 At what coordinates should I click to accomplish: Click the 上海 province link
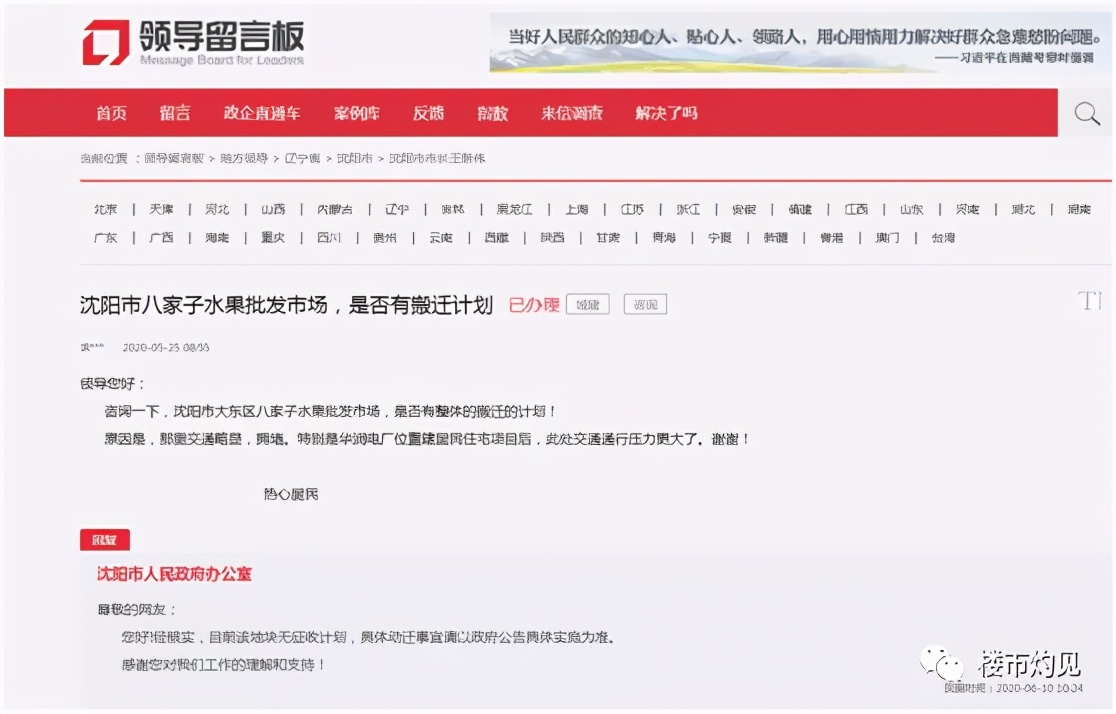coord(577,209)
